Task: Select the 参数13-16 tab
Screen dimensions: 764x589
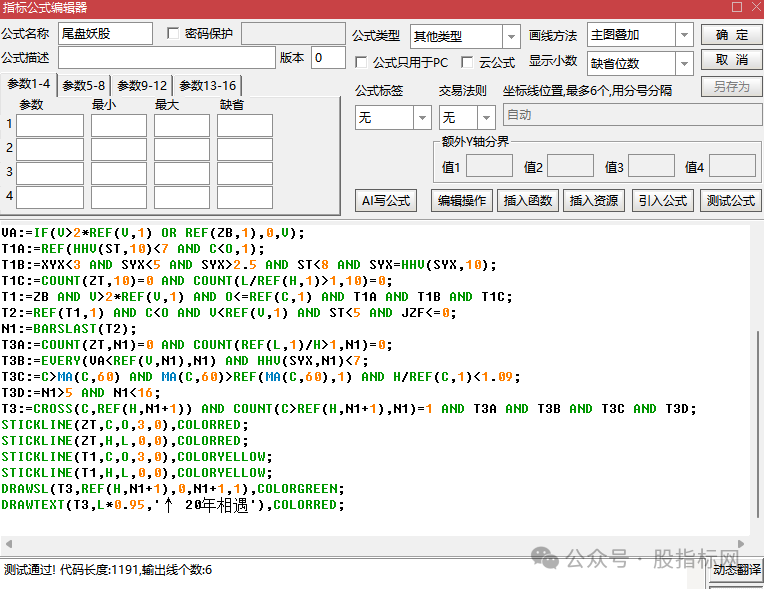Action: (208, 86)
